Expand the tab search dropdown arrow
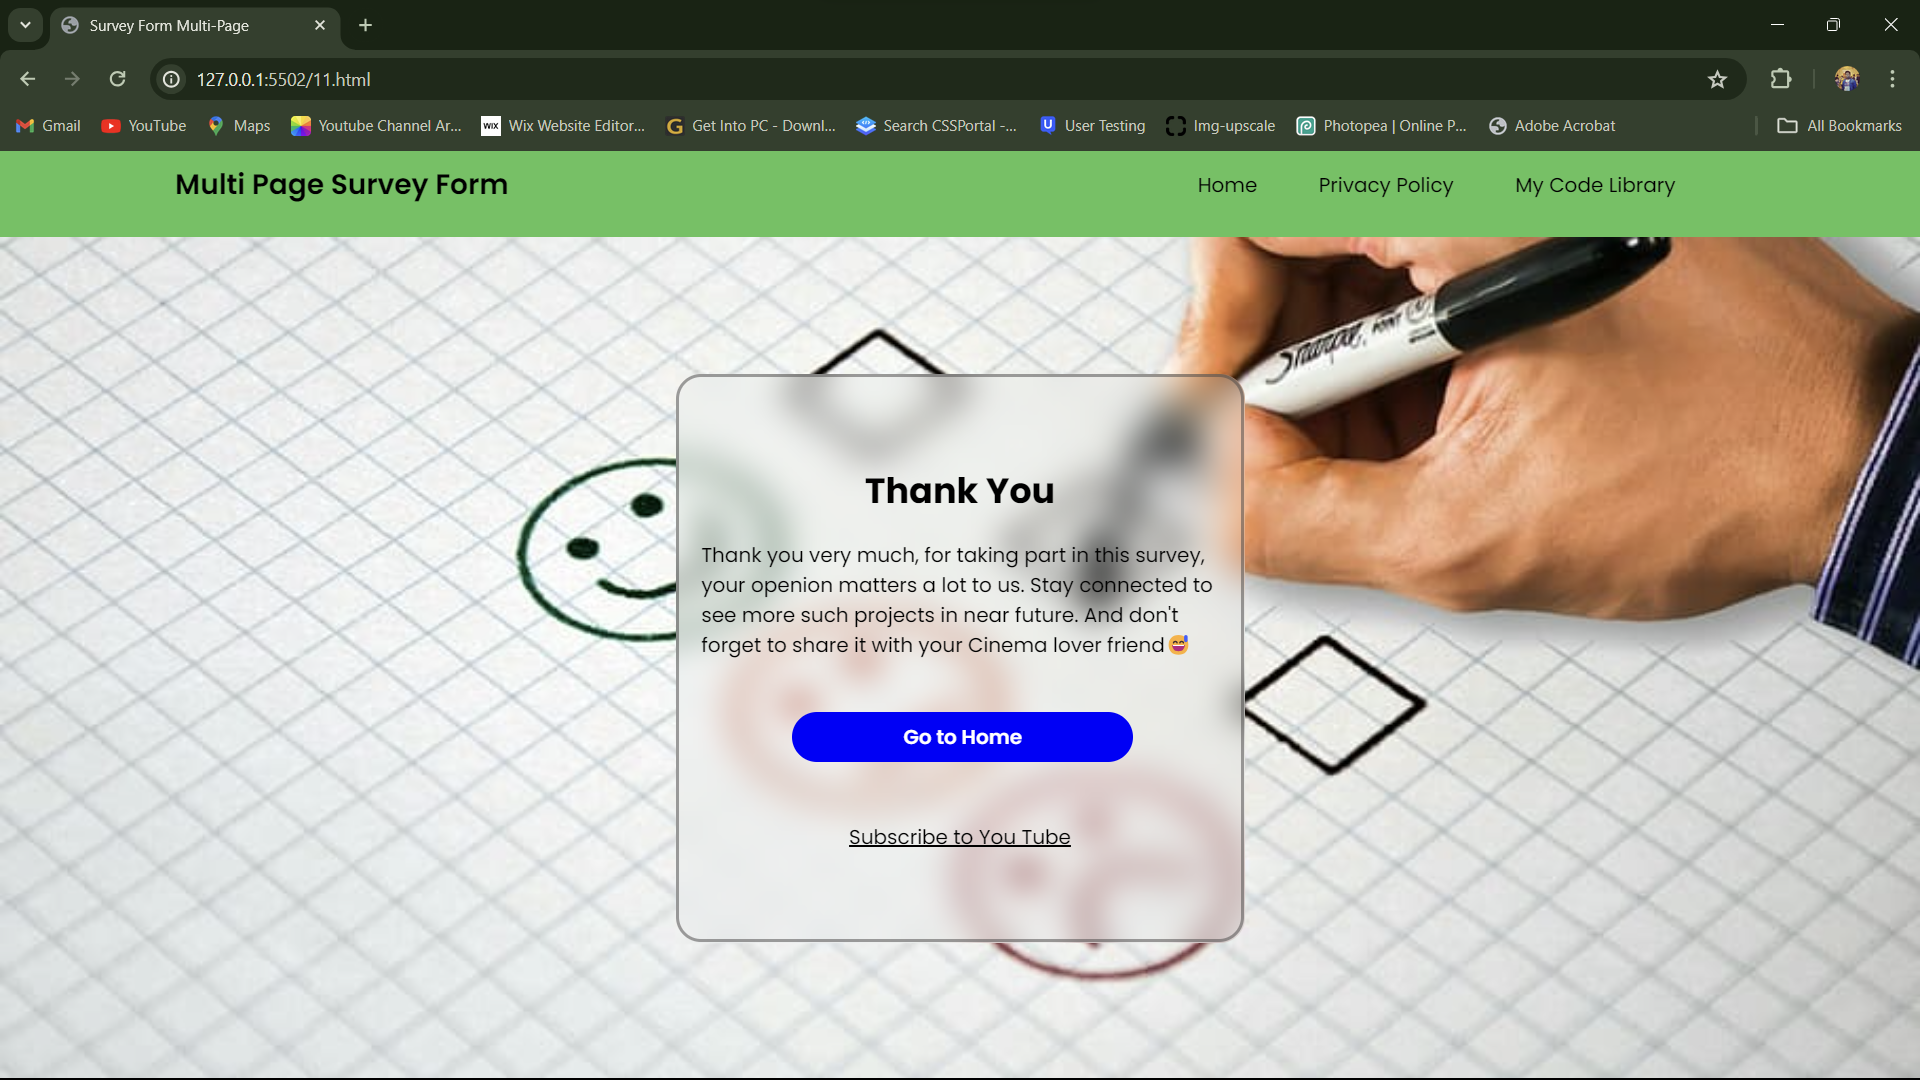This screenshot has width=1920, height=1080. 25,25
